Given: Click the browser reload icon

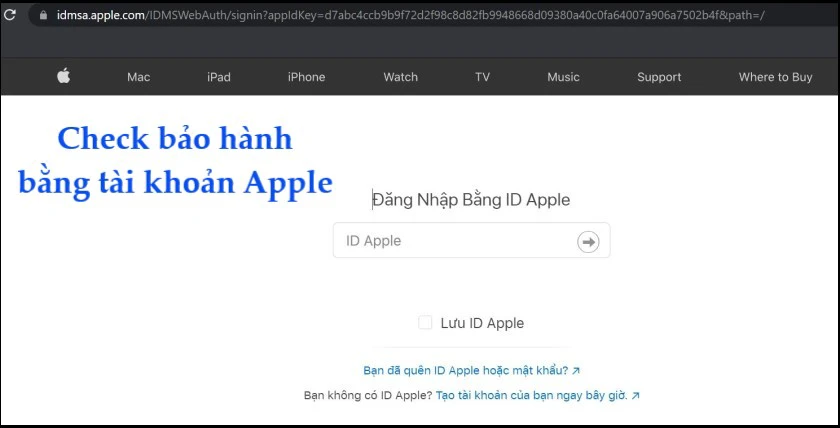Looking at the screenshot, I should (x=10, y=15).
